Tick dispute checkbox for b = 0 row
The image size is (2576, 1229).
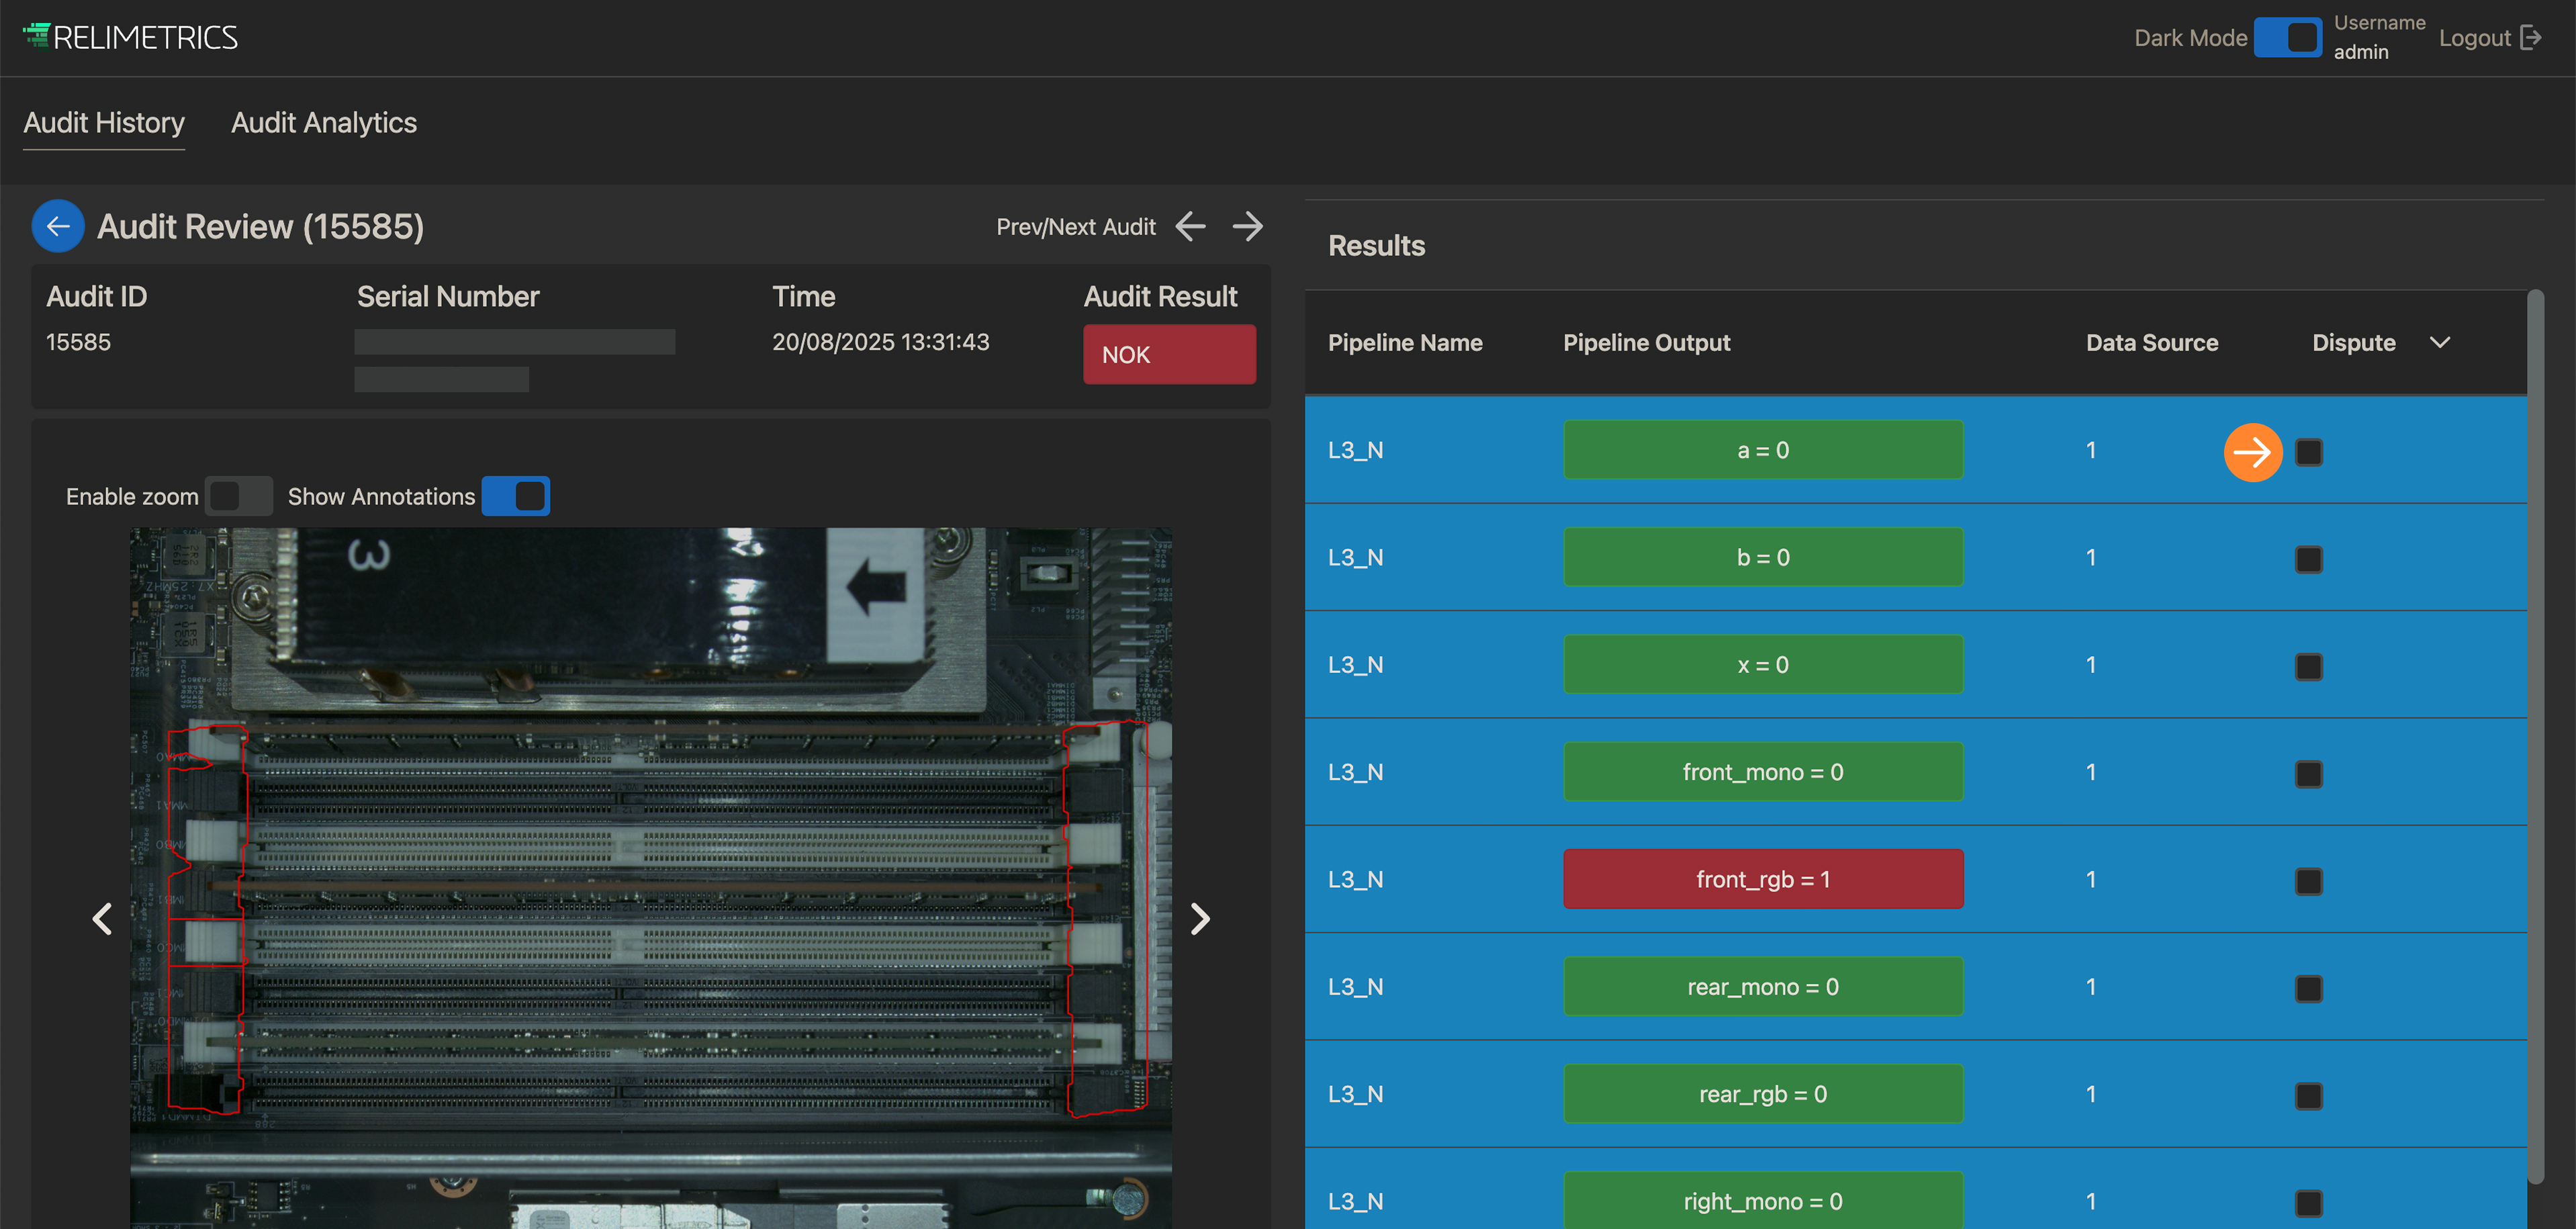[x=2308, y=559]
